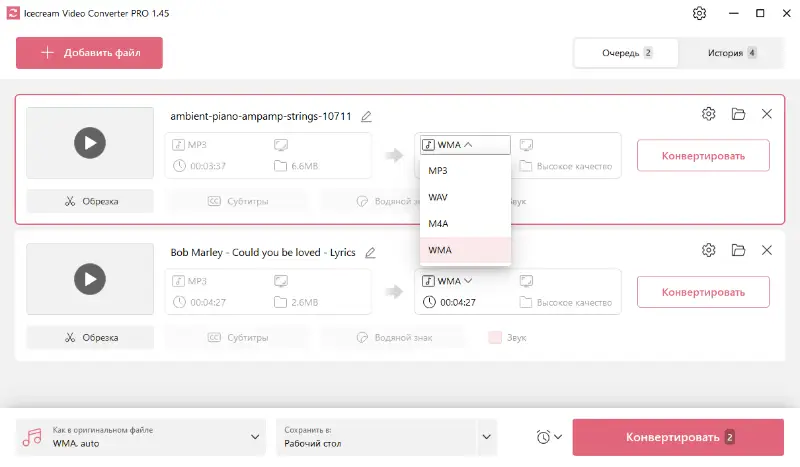Open settings gear for ambient-piano file
This screenshot has height=467, width=800.
pos(708,114)
